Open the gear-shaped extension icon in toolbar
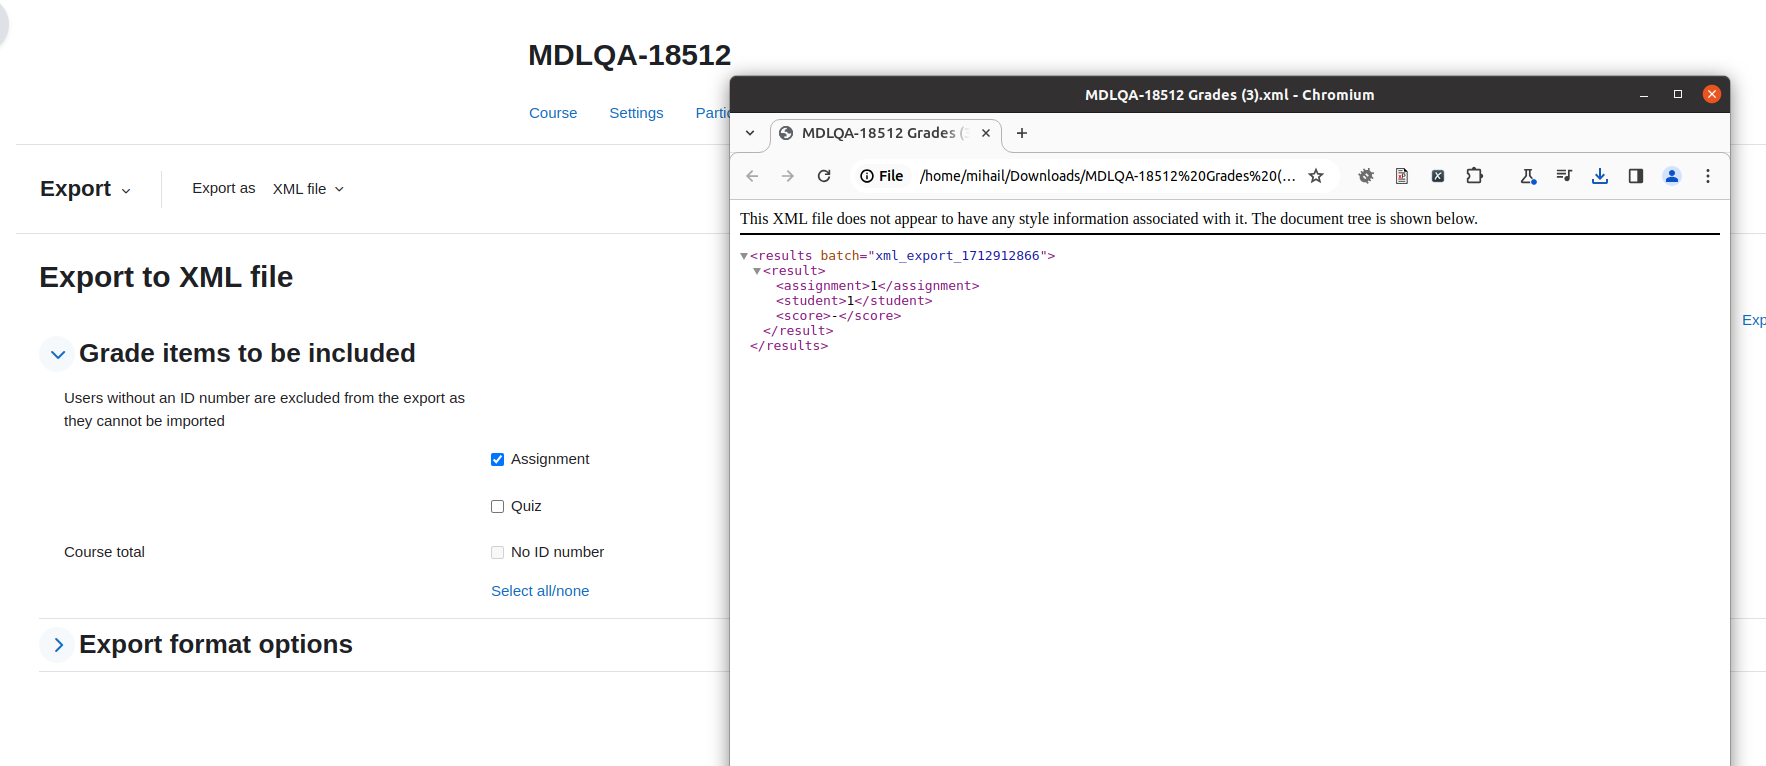The height and width of the screenshot is (766, 1766). point(1366,176)
